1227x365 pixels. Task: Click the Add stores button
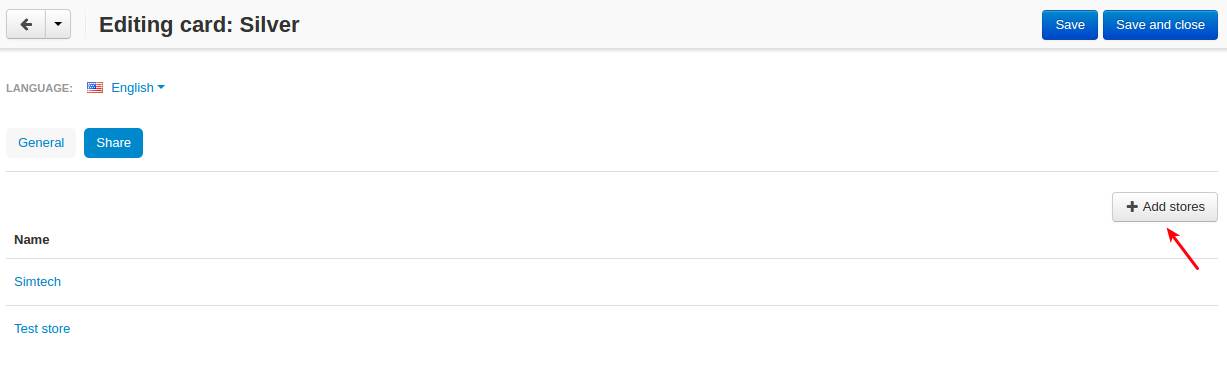point(1165,207)
